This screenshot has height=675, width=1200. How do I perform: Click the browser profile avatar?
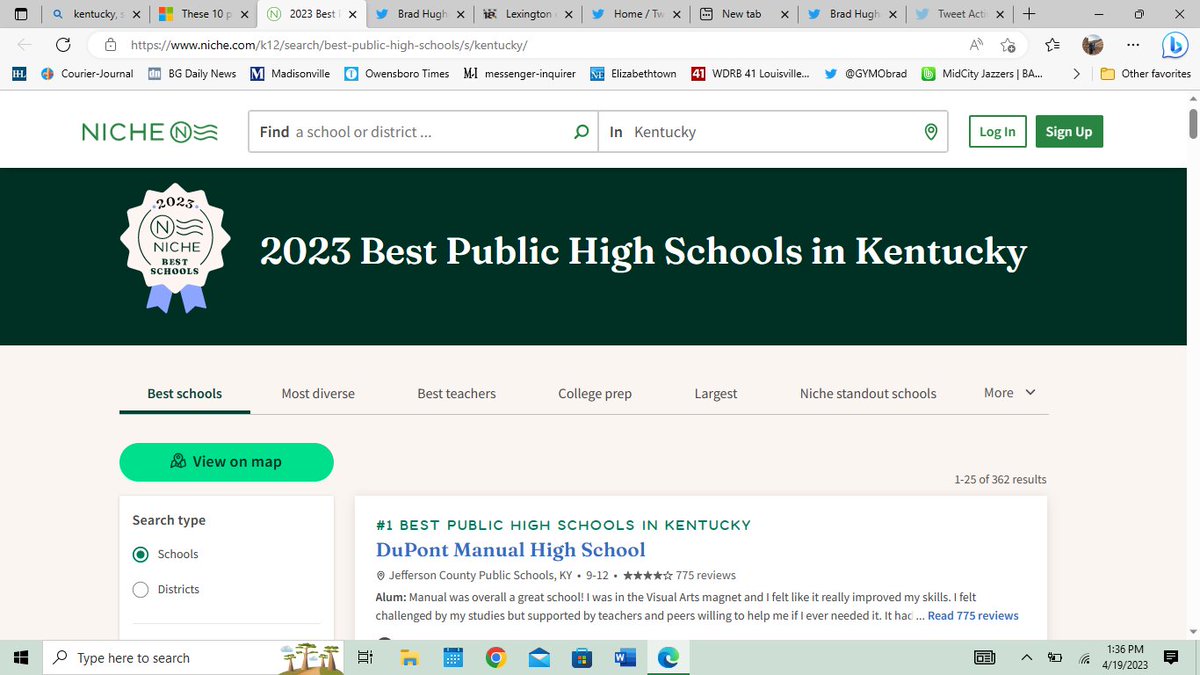tap(1093, 45)
